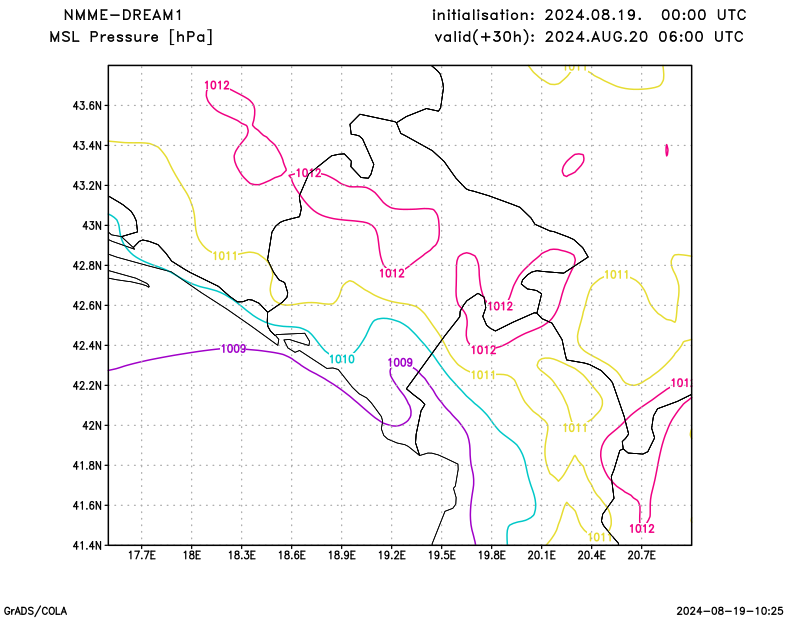
Task: Select the cyan 1010 contour label
Action: pyautogui.click(x=342, y=359)
